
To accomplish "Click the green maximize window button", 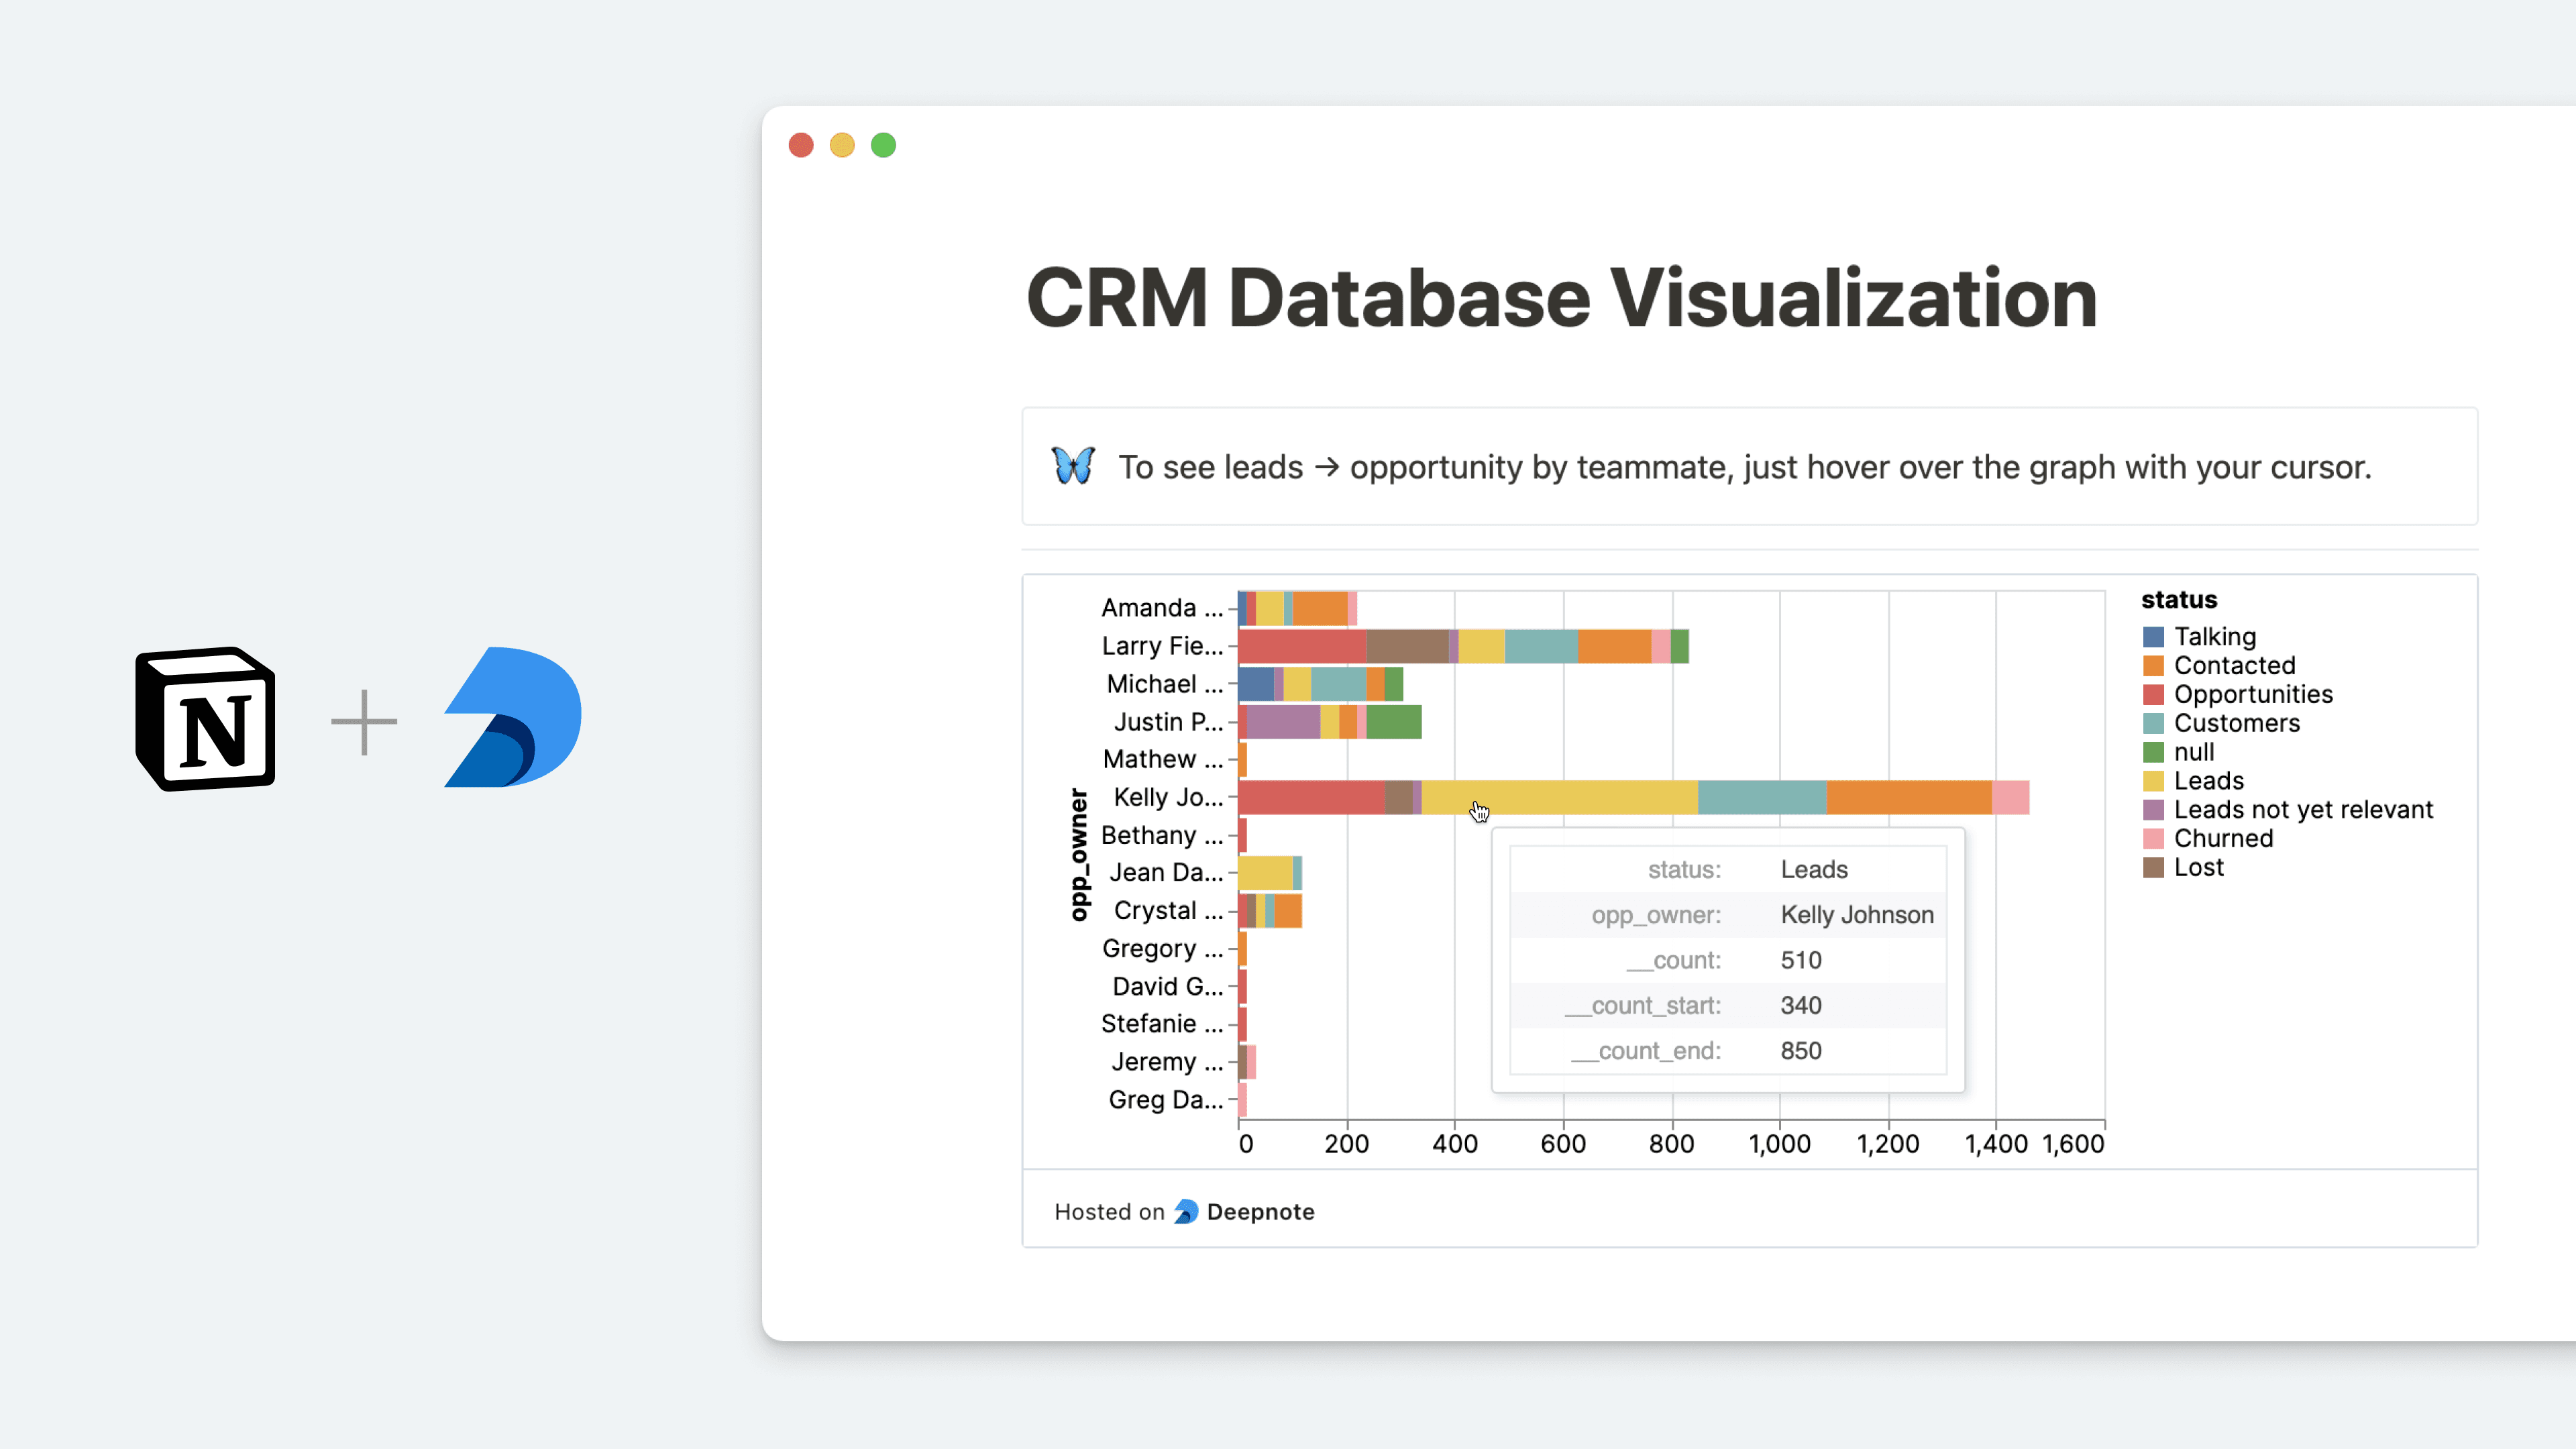I will tap(883, 145).
